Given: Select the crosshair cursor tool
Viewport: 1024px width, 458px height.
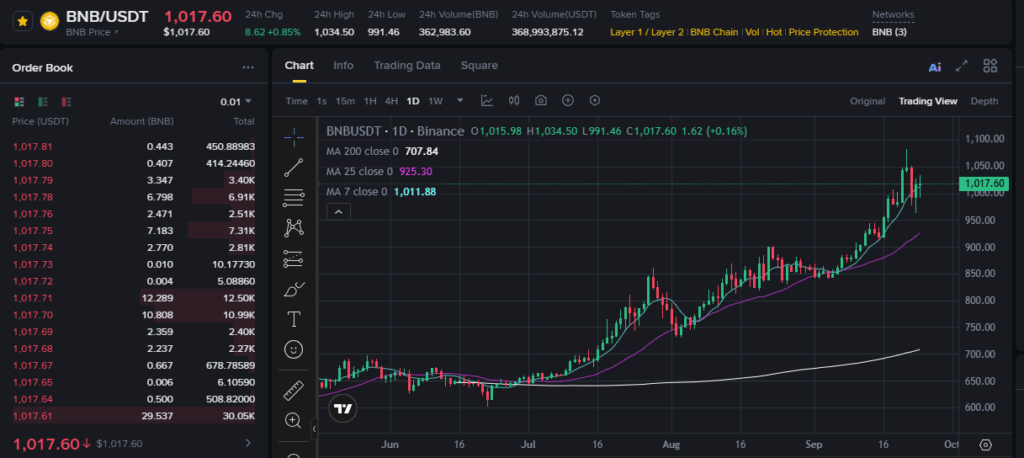Looking at the screenshot, I should pos(294,136).
